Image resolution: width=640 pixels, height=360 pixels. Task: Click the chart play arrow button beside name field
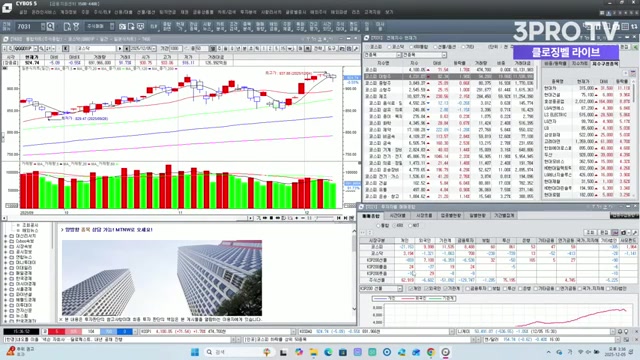tap(120, 48)
